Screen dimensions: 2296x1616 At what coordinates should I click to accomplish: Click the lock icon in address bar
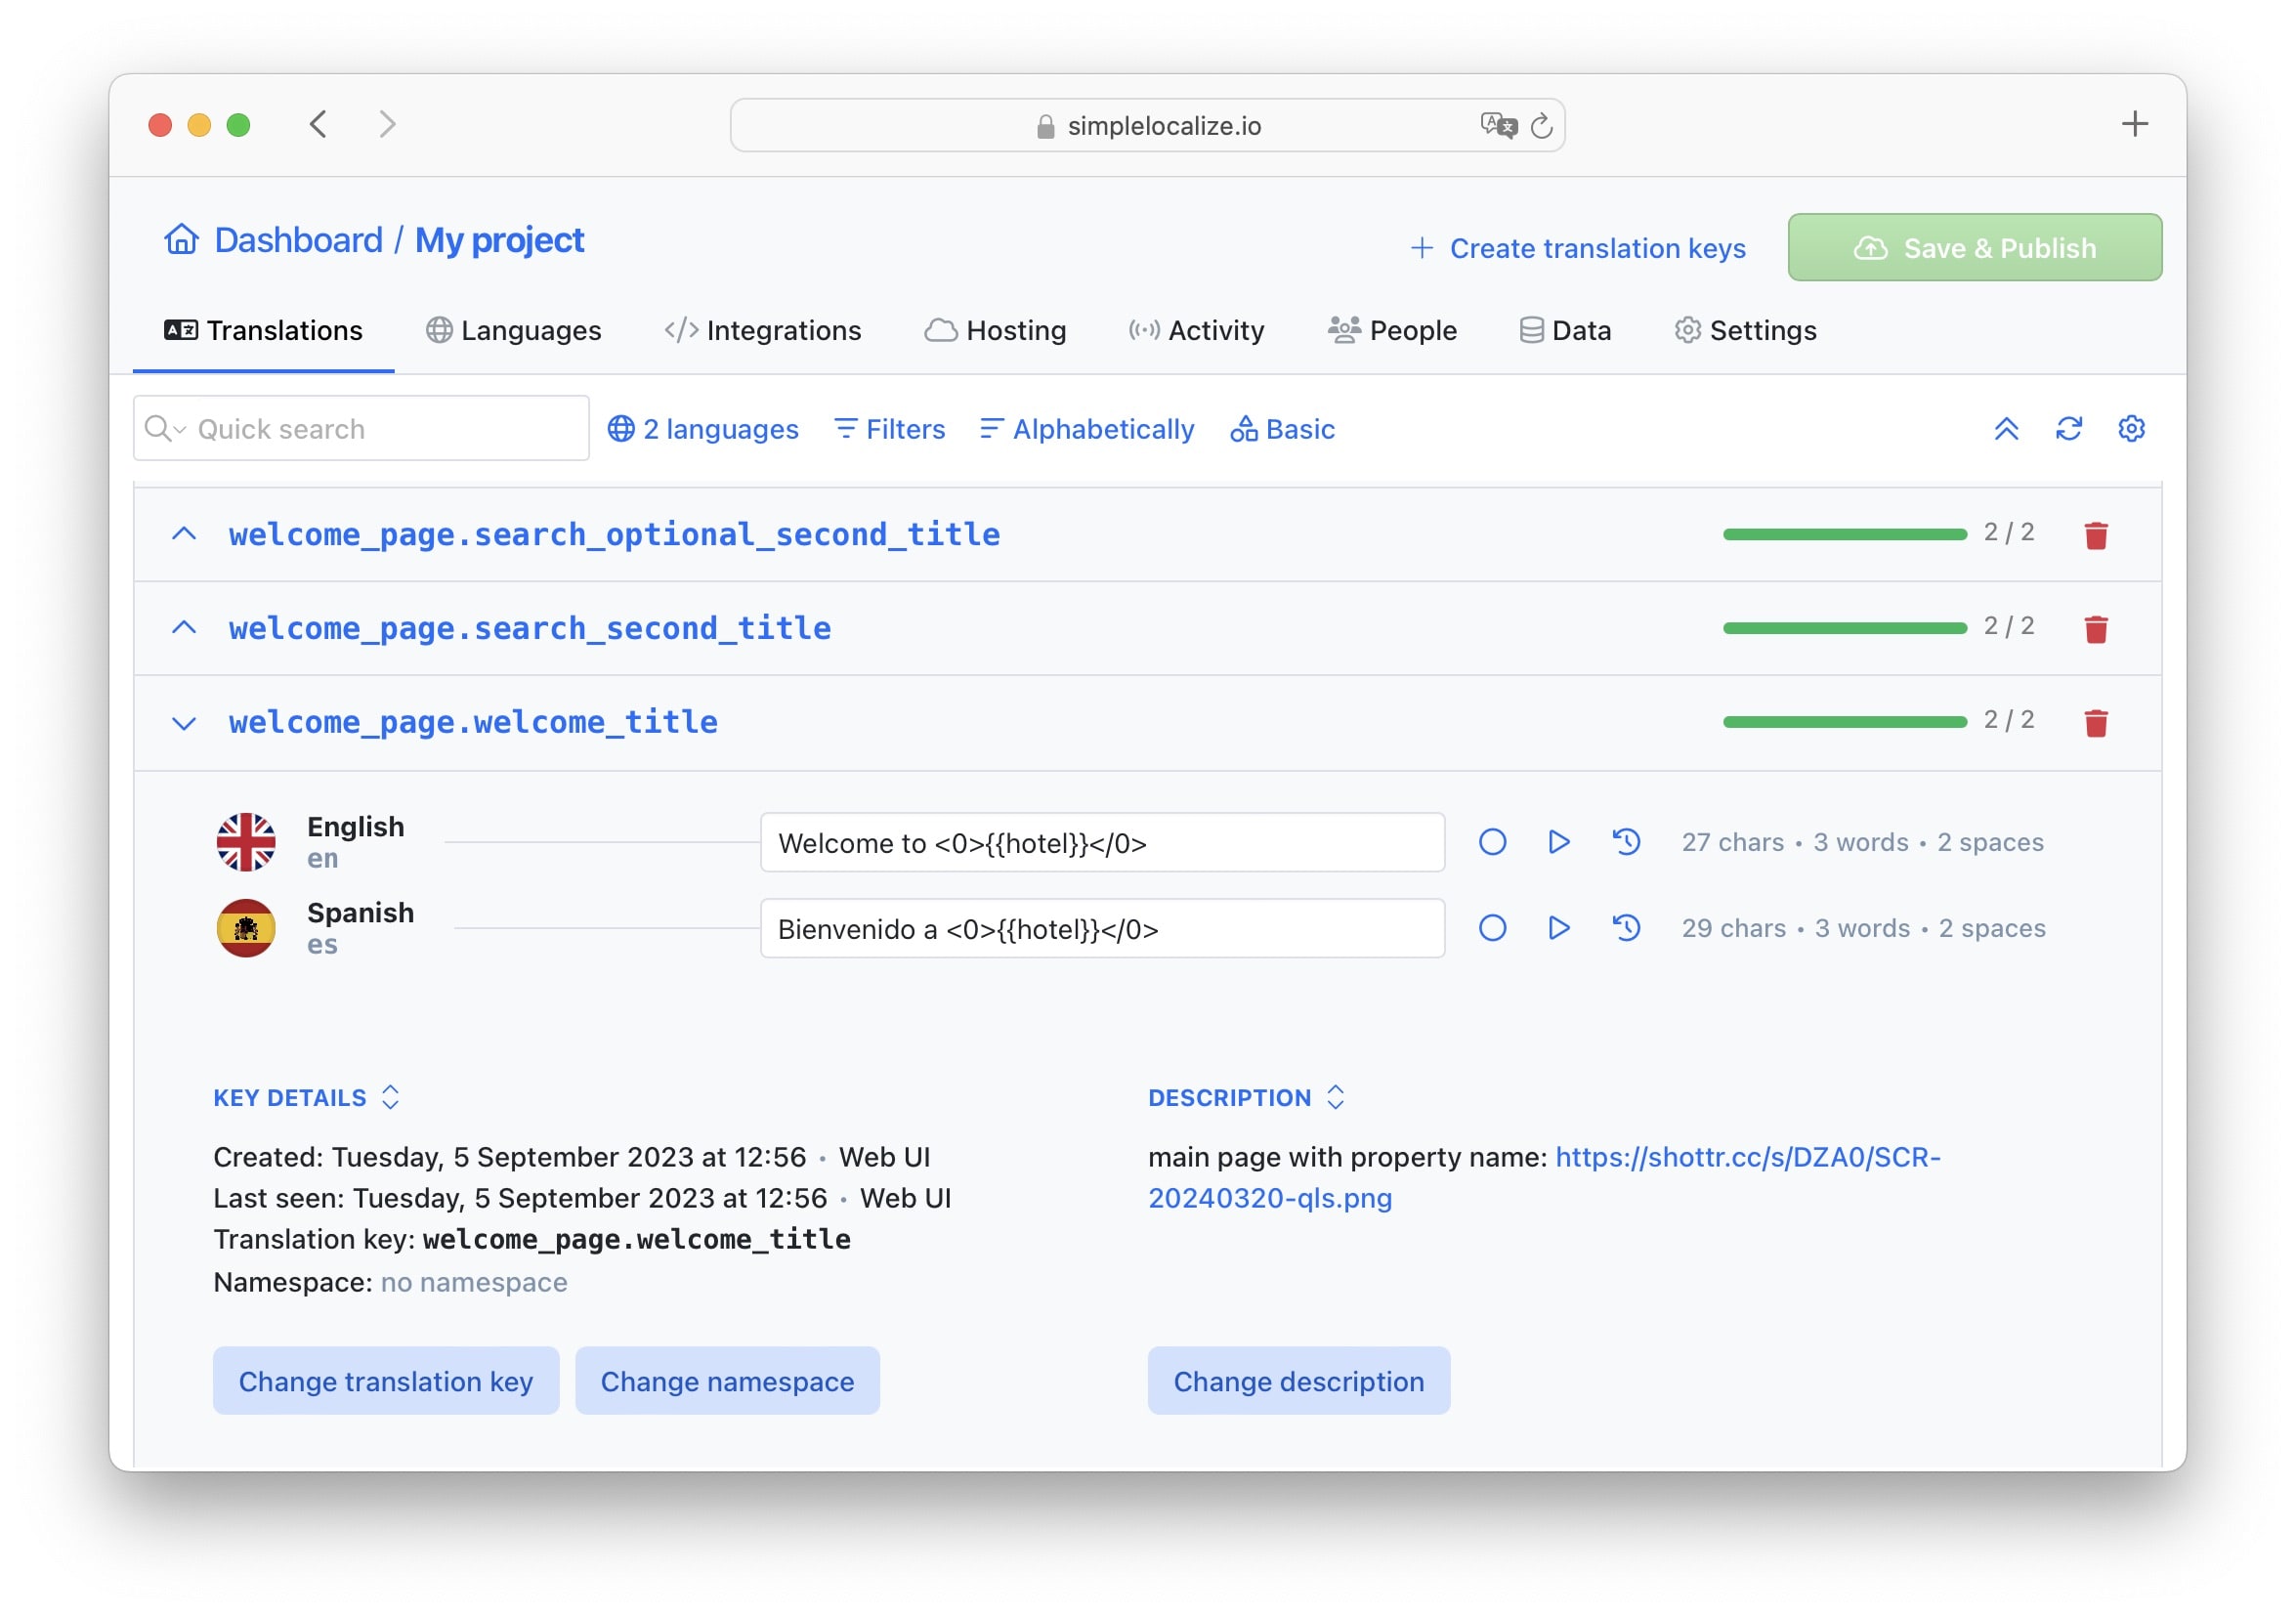[x=1045, y=126]
